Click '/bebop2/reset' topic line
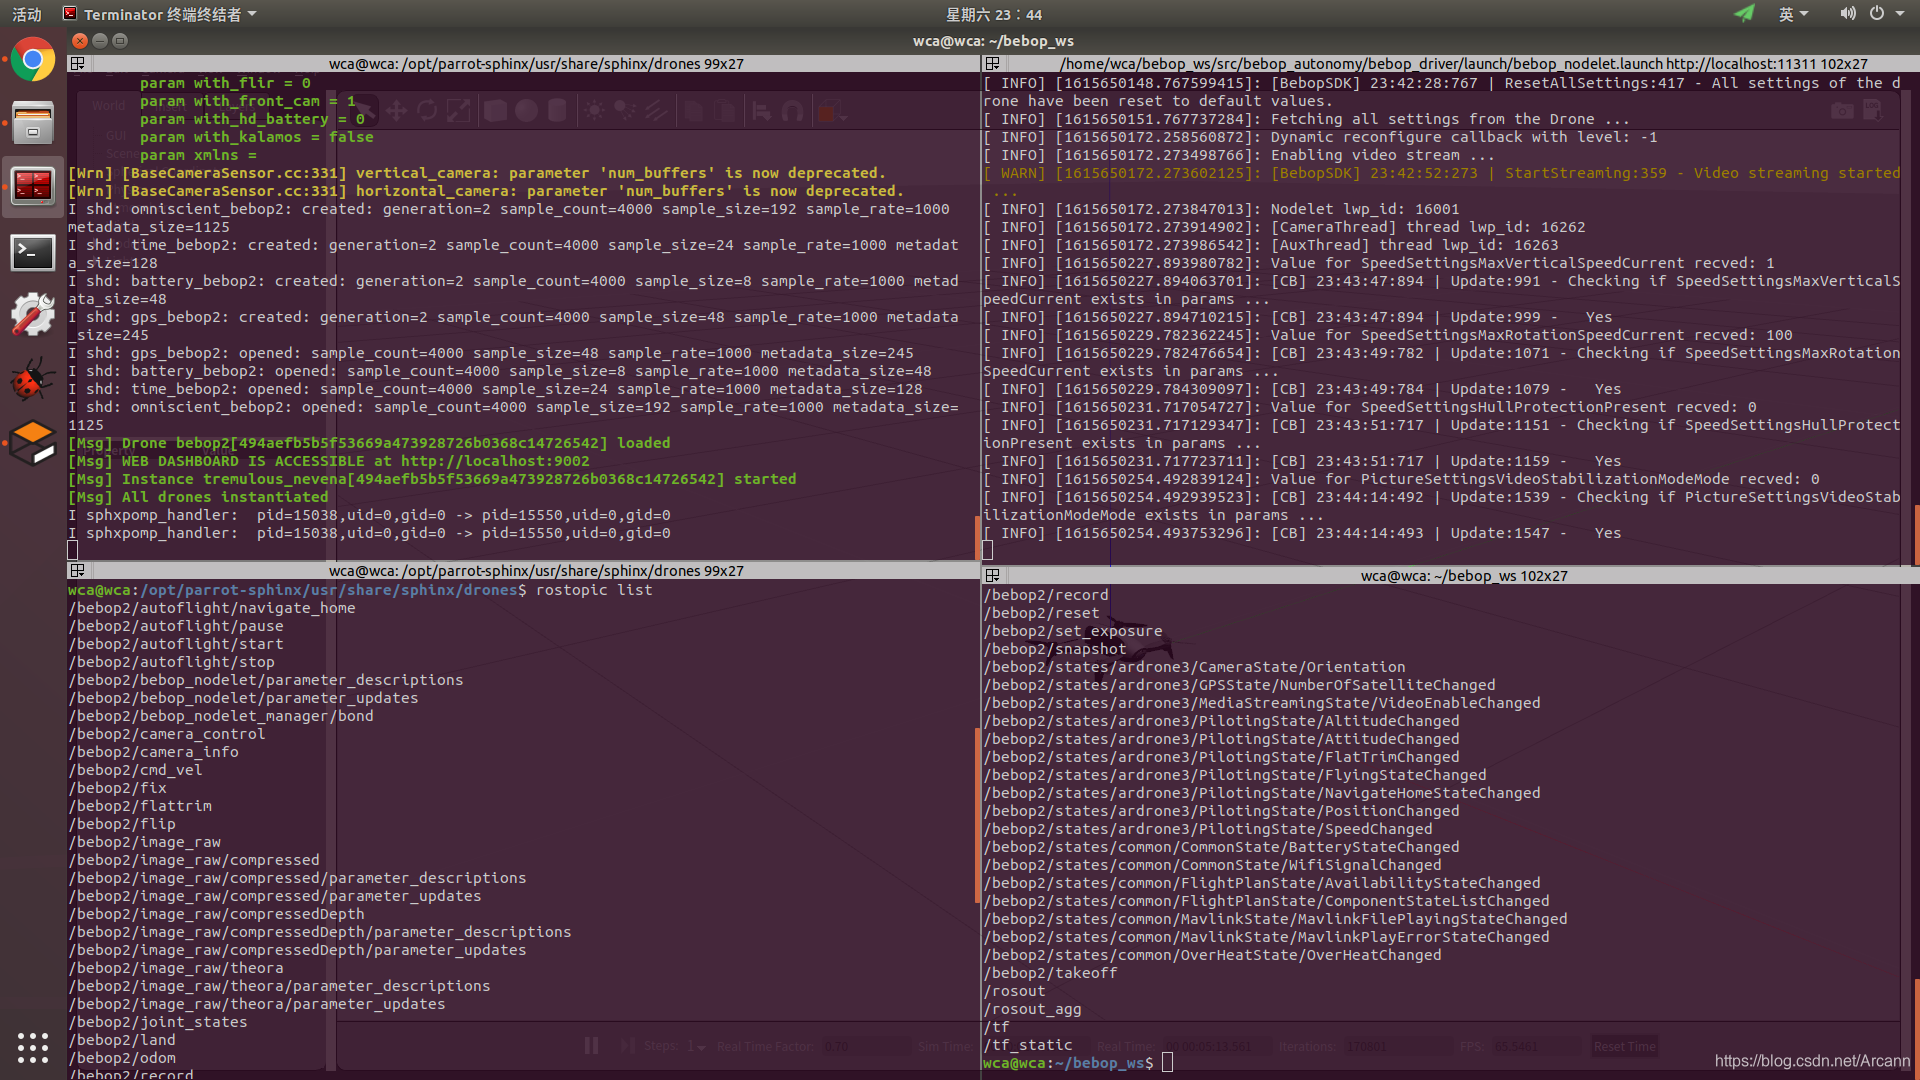Viewport: 1920px width, 1080px height. (x=1041, y=613)
